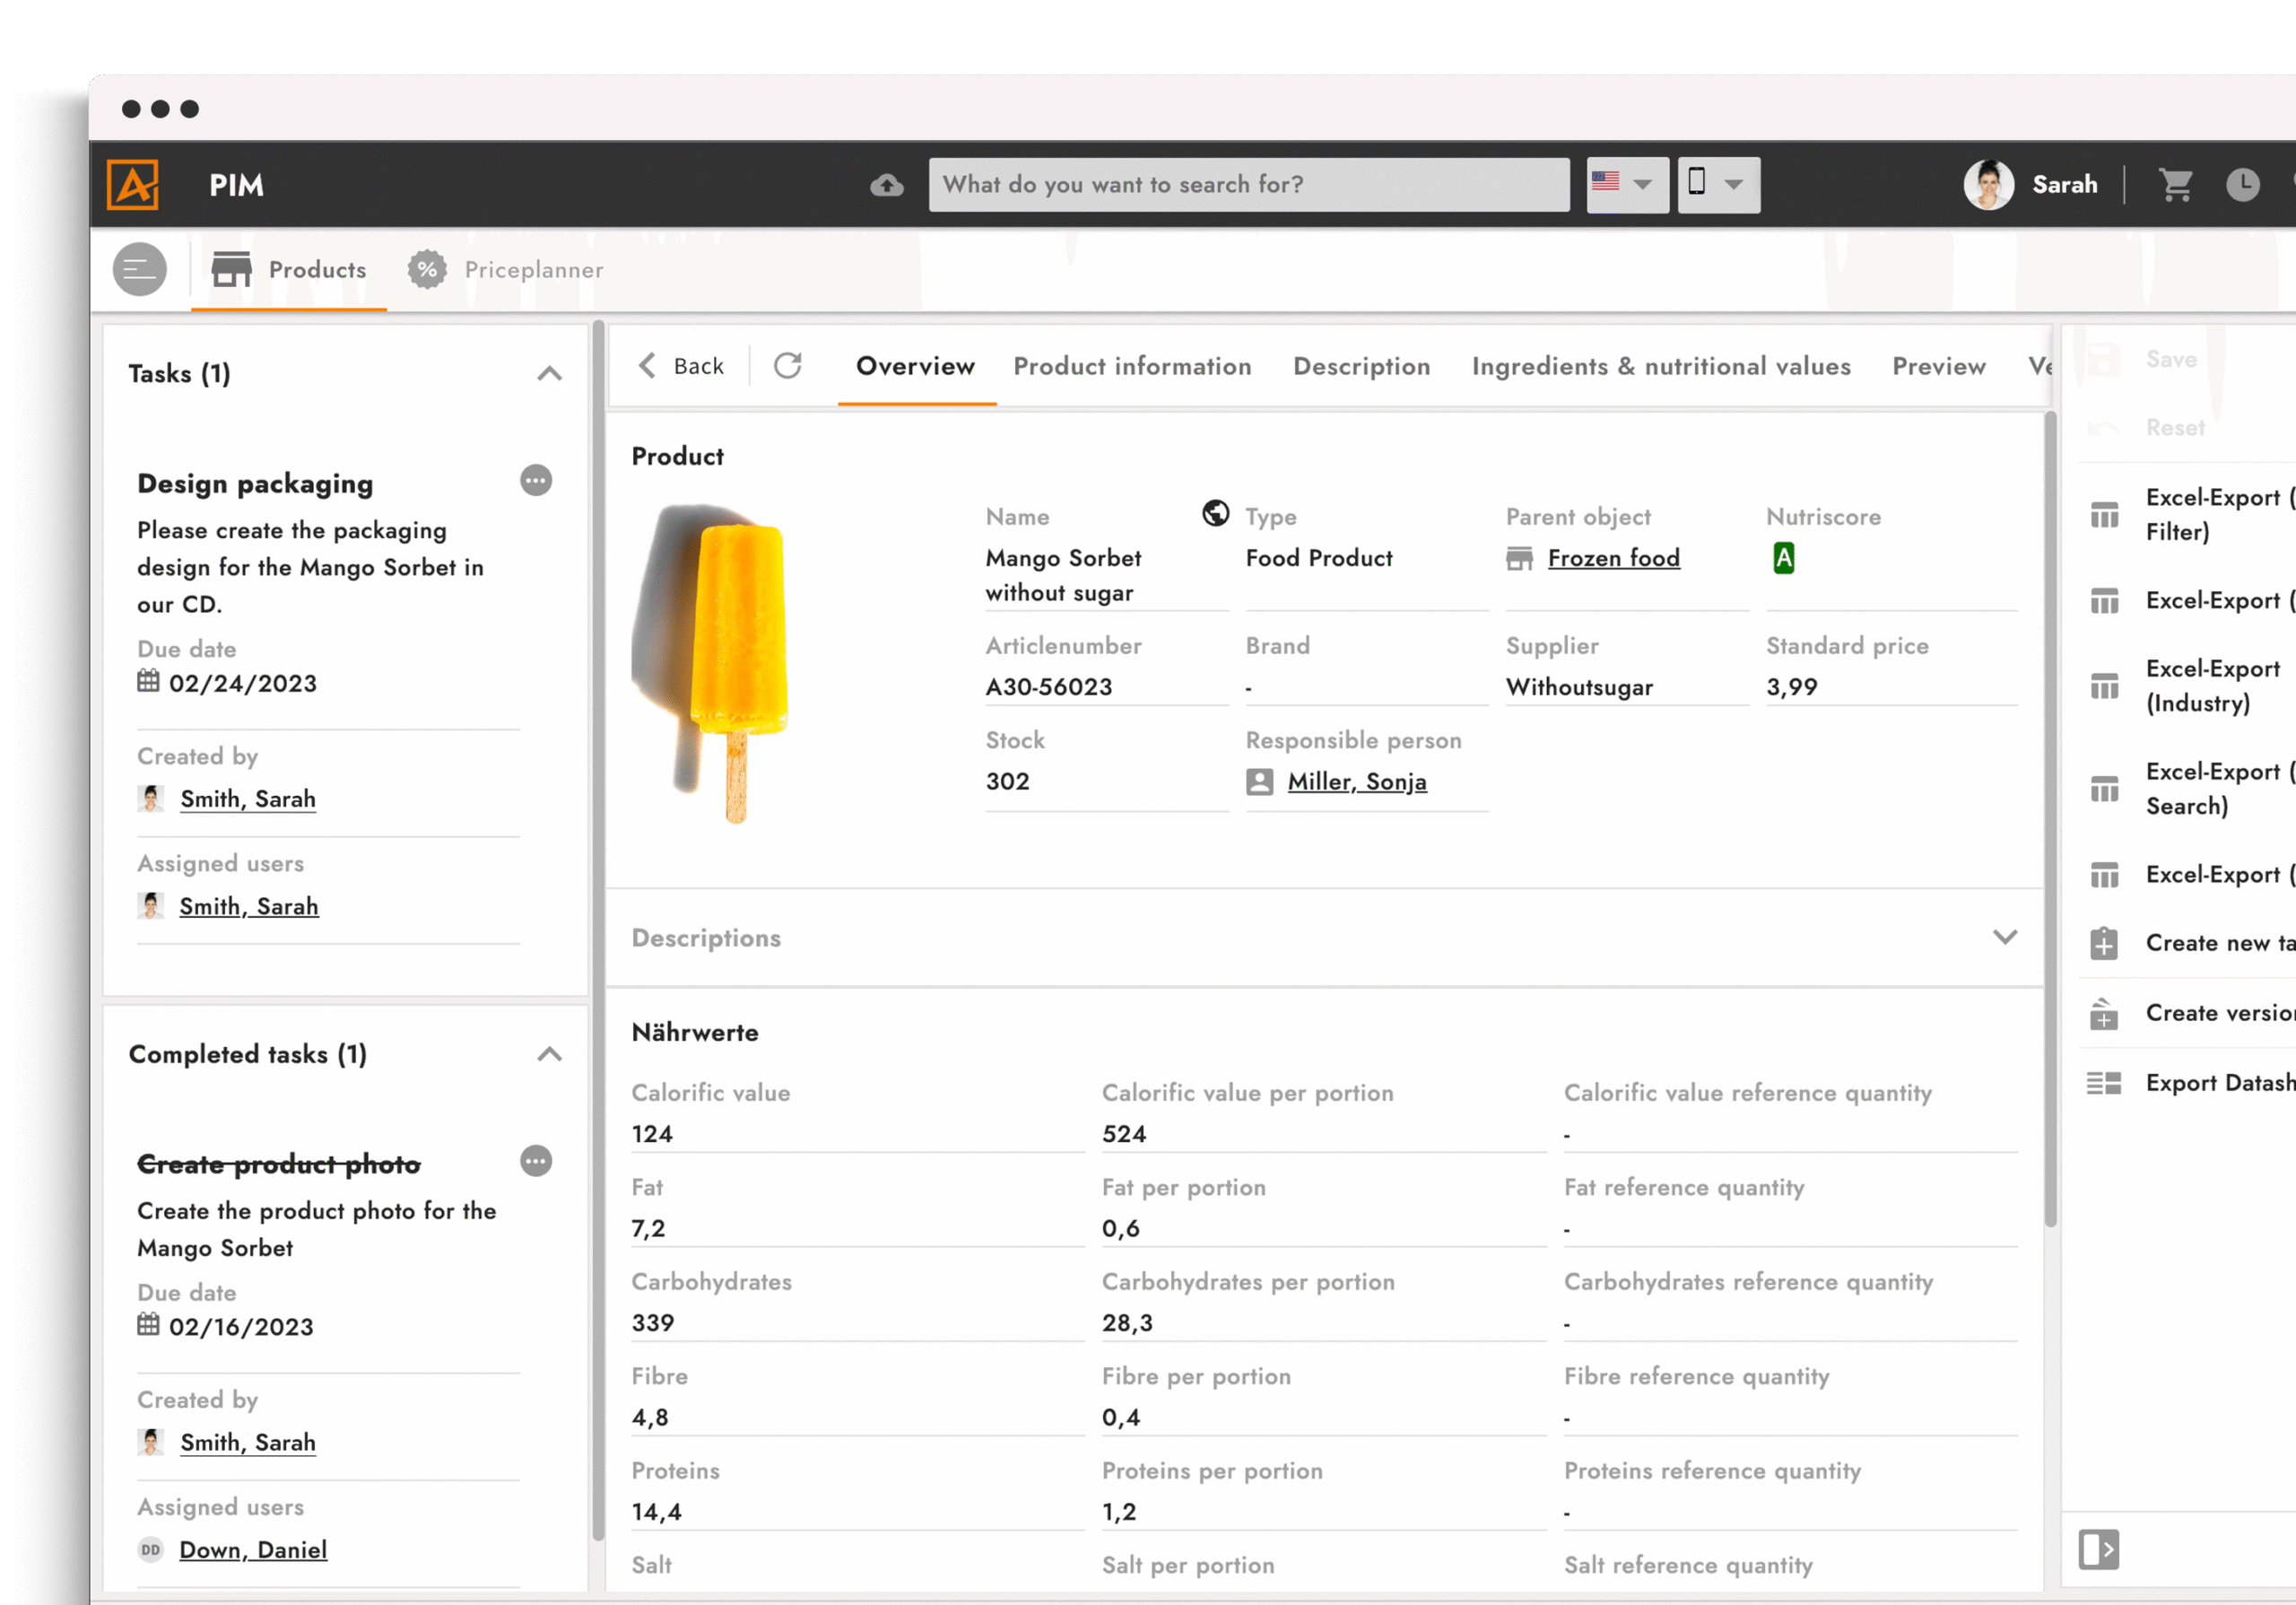Image resolution: width=2296 pixels, height=1605 pixels.
Task: Click the orange PIM logo icon
Action: (133, 185)
